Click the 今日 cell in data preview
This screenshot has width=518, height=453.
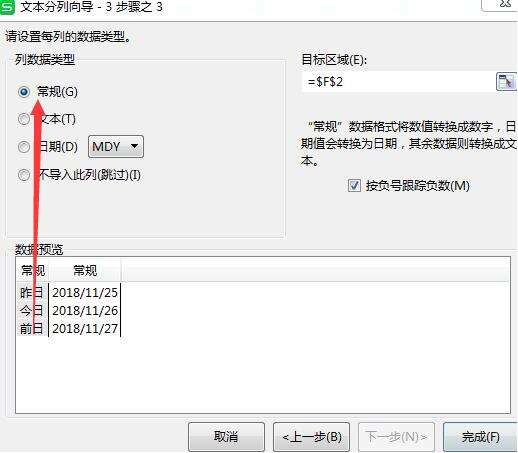32,310
